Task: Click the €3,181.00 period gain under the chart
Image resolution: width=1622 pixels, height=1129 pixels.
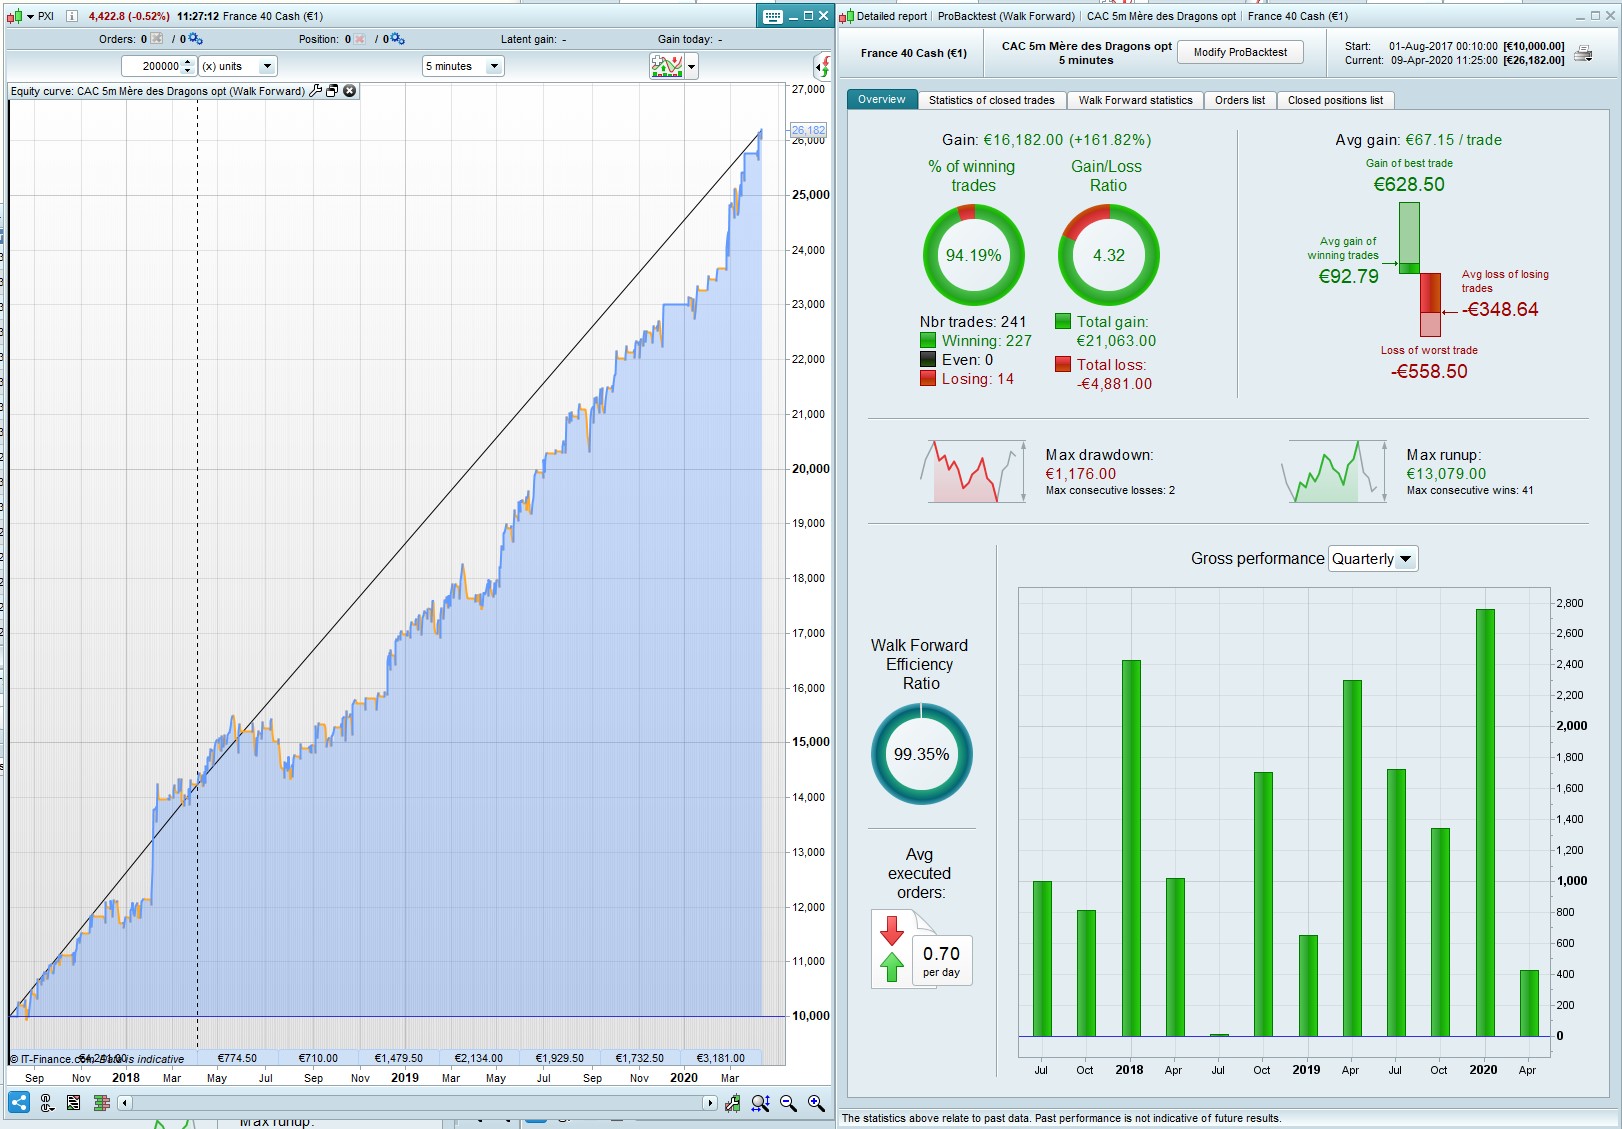Action: (720, 1058)
